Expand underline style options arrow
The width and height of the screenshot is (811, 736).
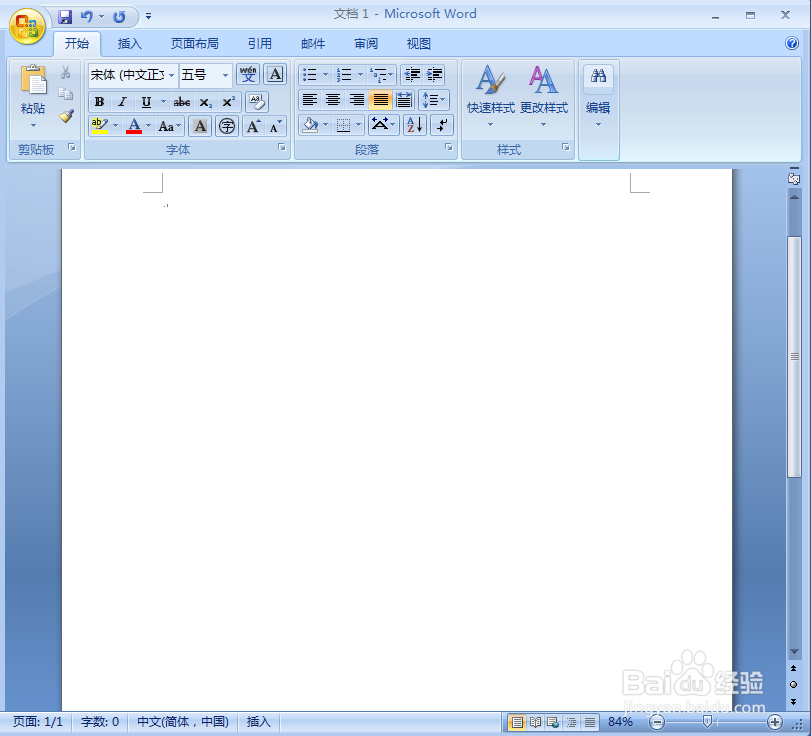tap(163, 102)
